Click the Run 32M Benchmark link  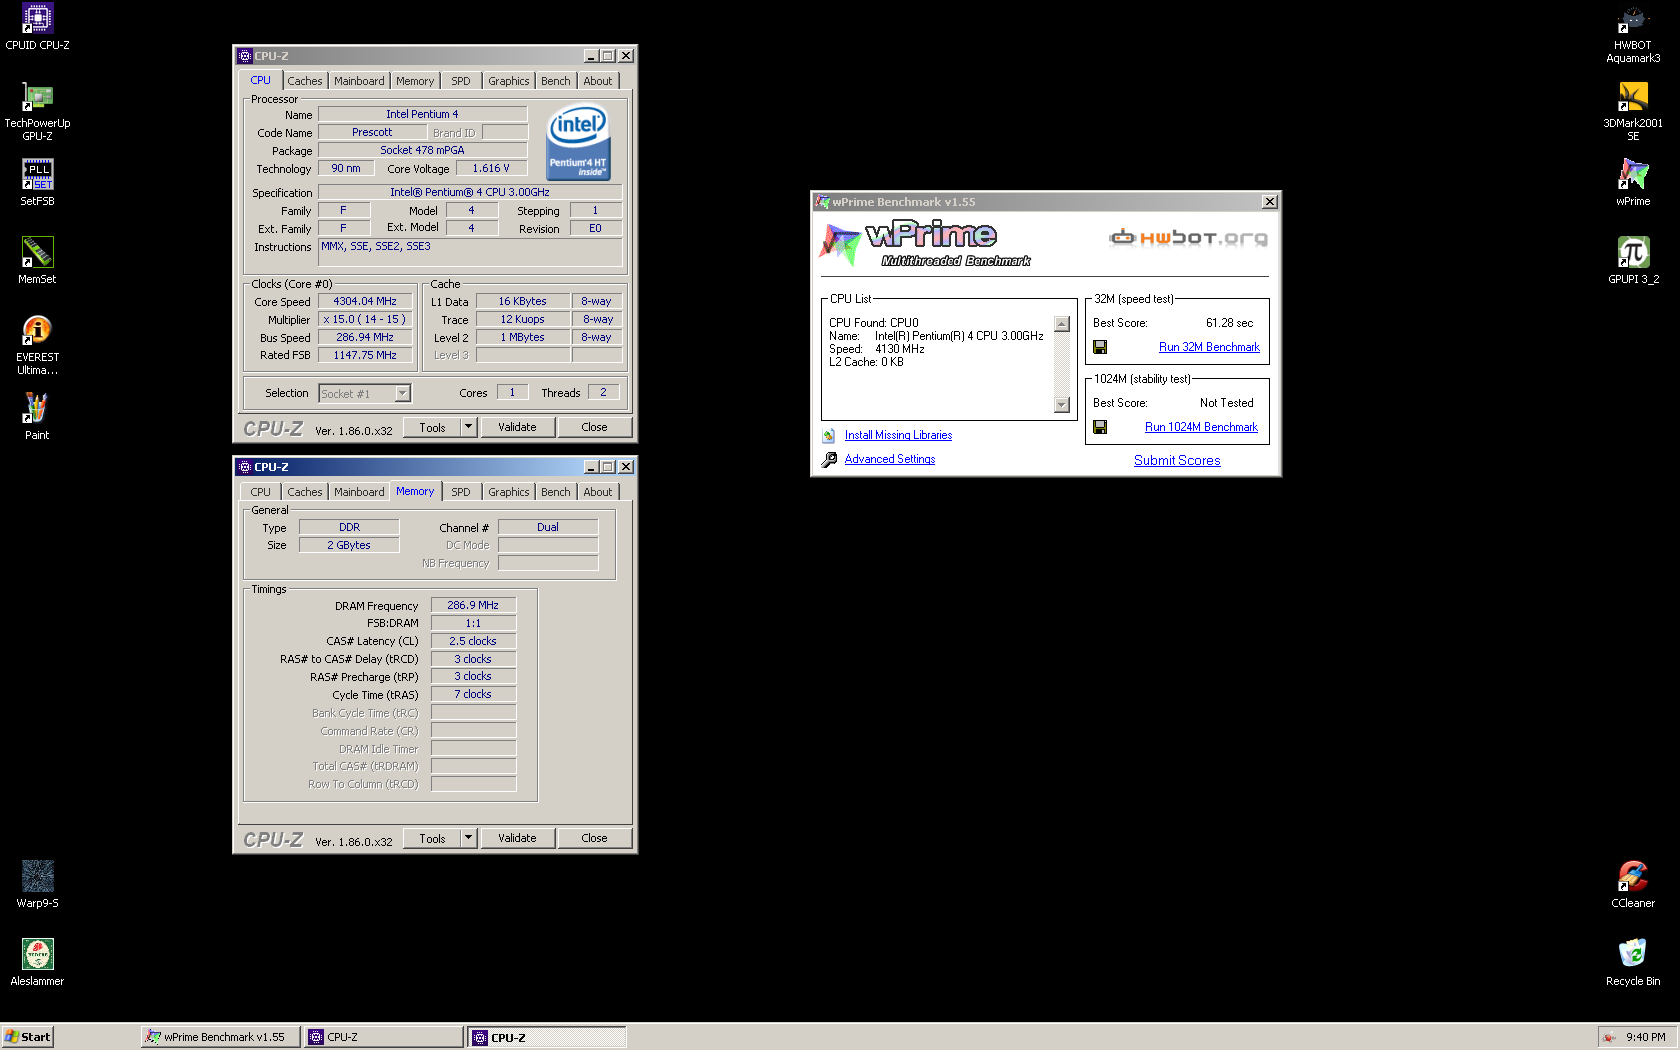tap(1209, 347)
